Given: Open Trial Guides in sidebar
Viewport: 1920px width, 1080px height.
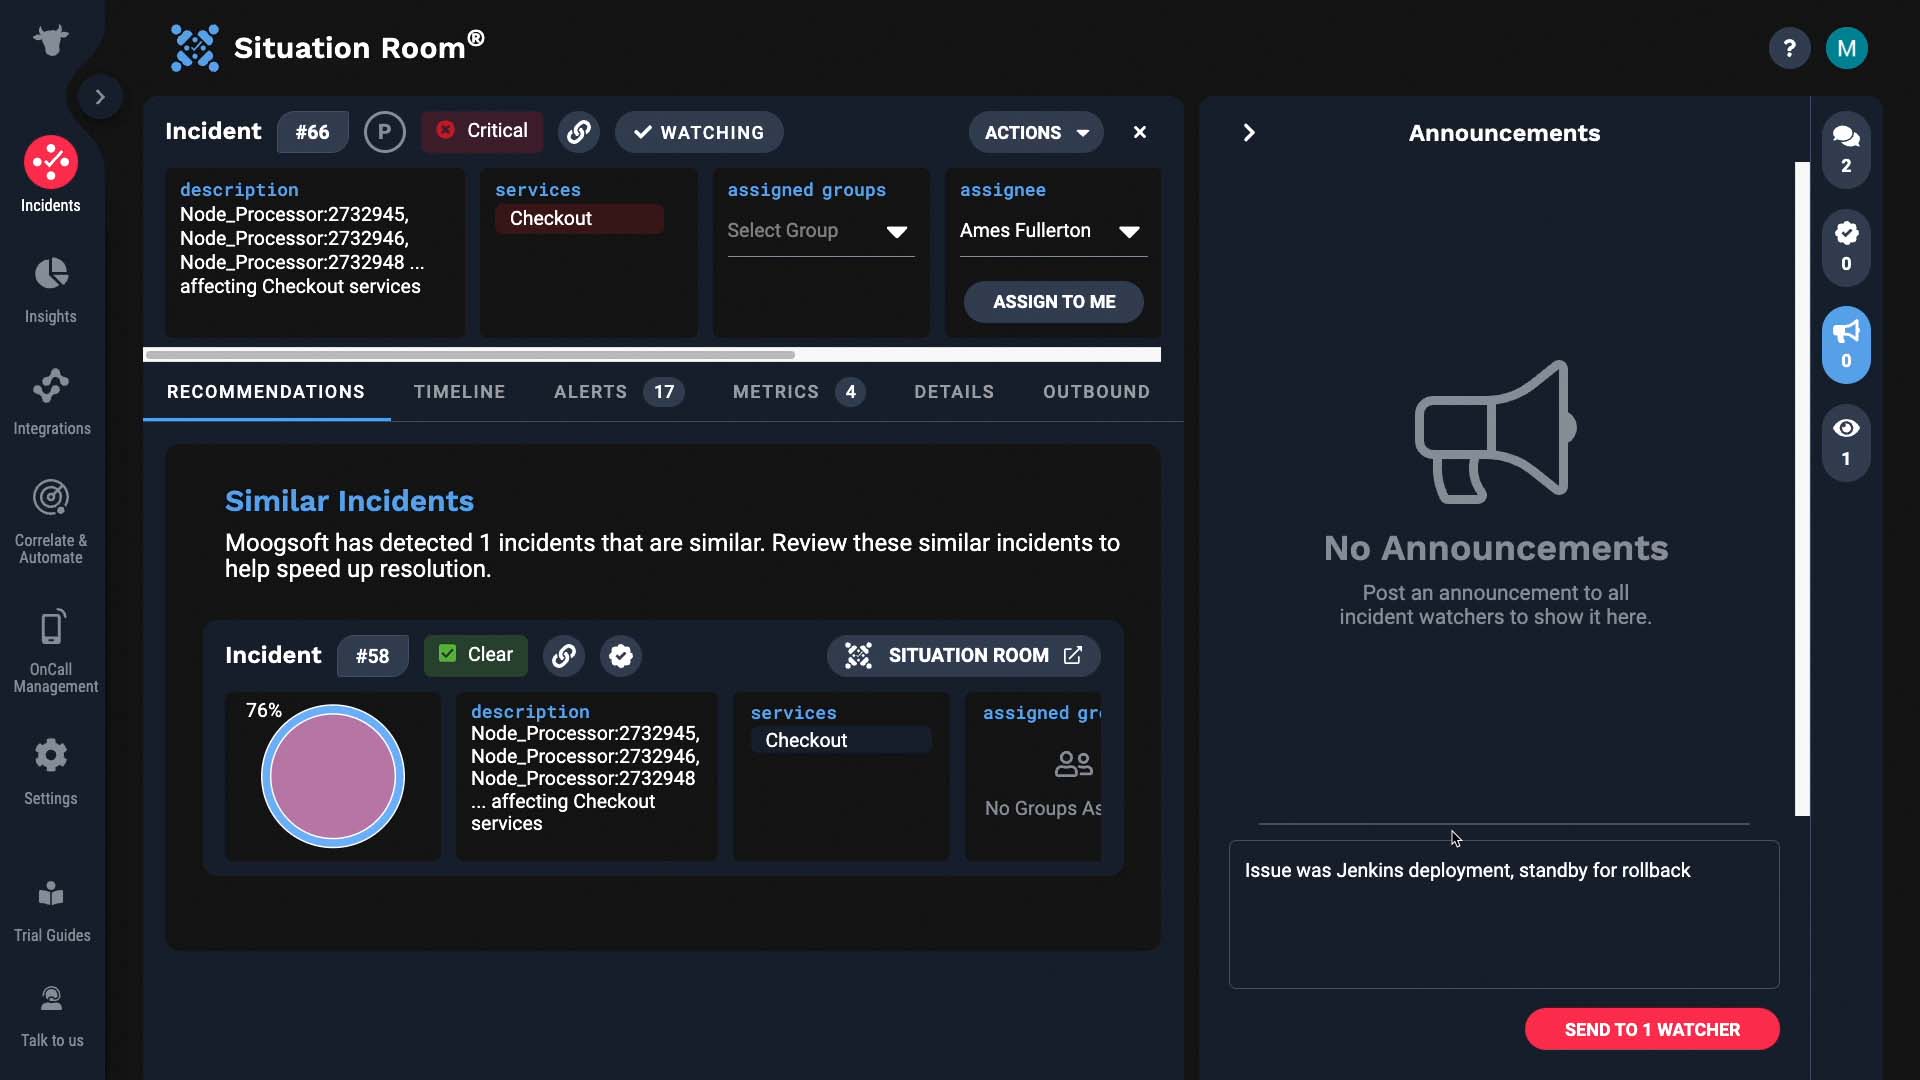Looking at the screenshot, I should click(51, 910).
